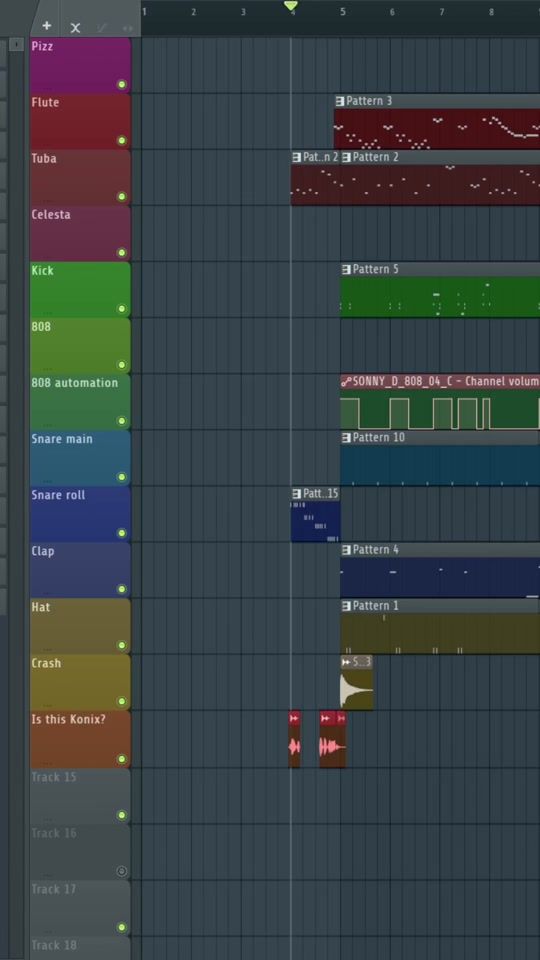Mute the Is this Konix? track
This screenshot has height=960, width=540.
coord(121,759)
